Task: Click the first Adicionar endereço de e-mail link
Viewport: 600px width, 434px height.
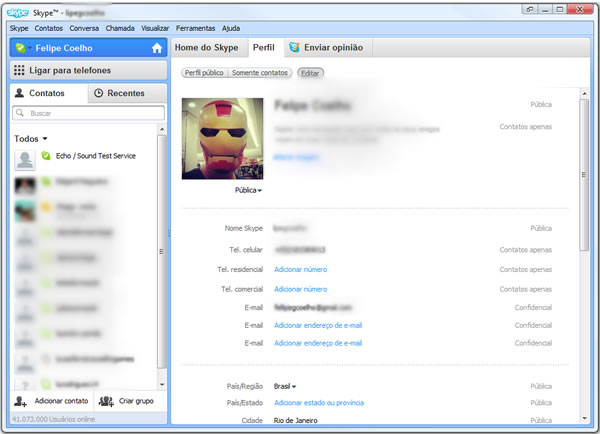Action: tap(318, 325)
